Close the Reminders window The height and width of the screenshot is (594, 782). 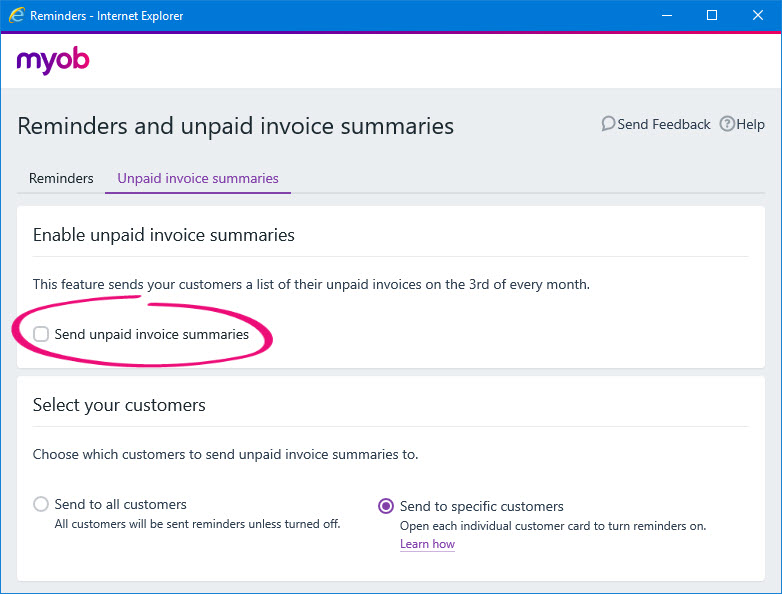click(x=758, y=16)
